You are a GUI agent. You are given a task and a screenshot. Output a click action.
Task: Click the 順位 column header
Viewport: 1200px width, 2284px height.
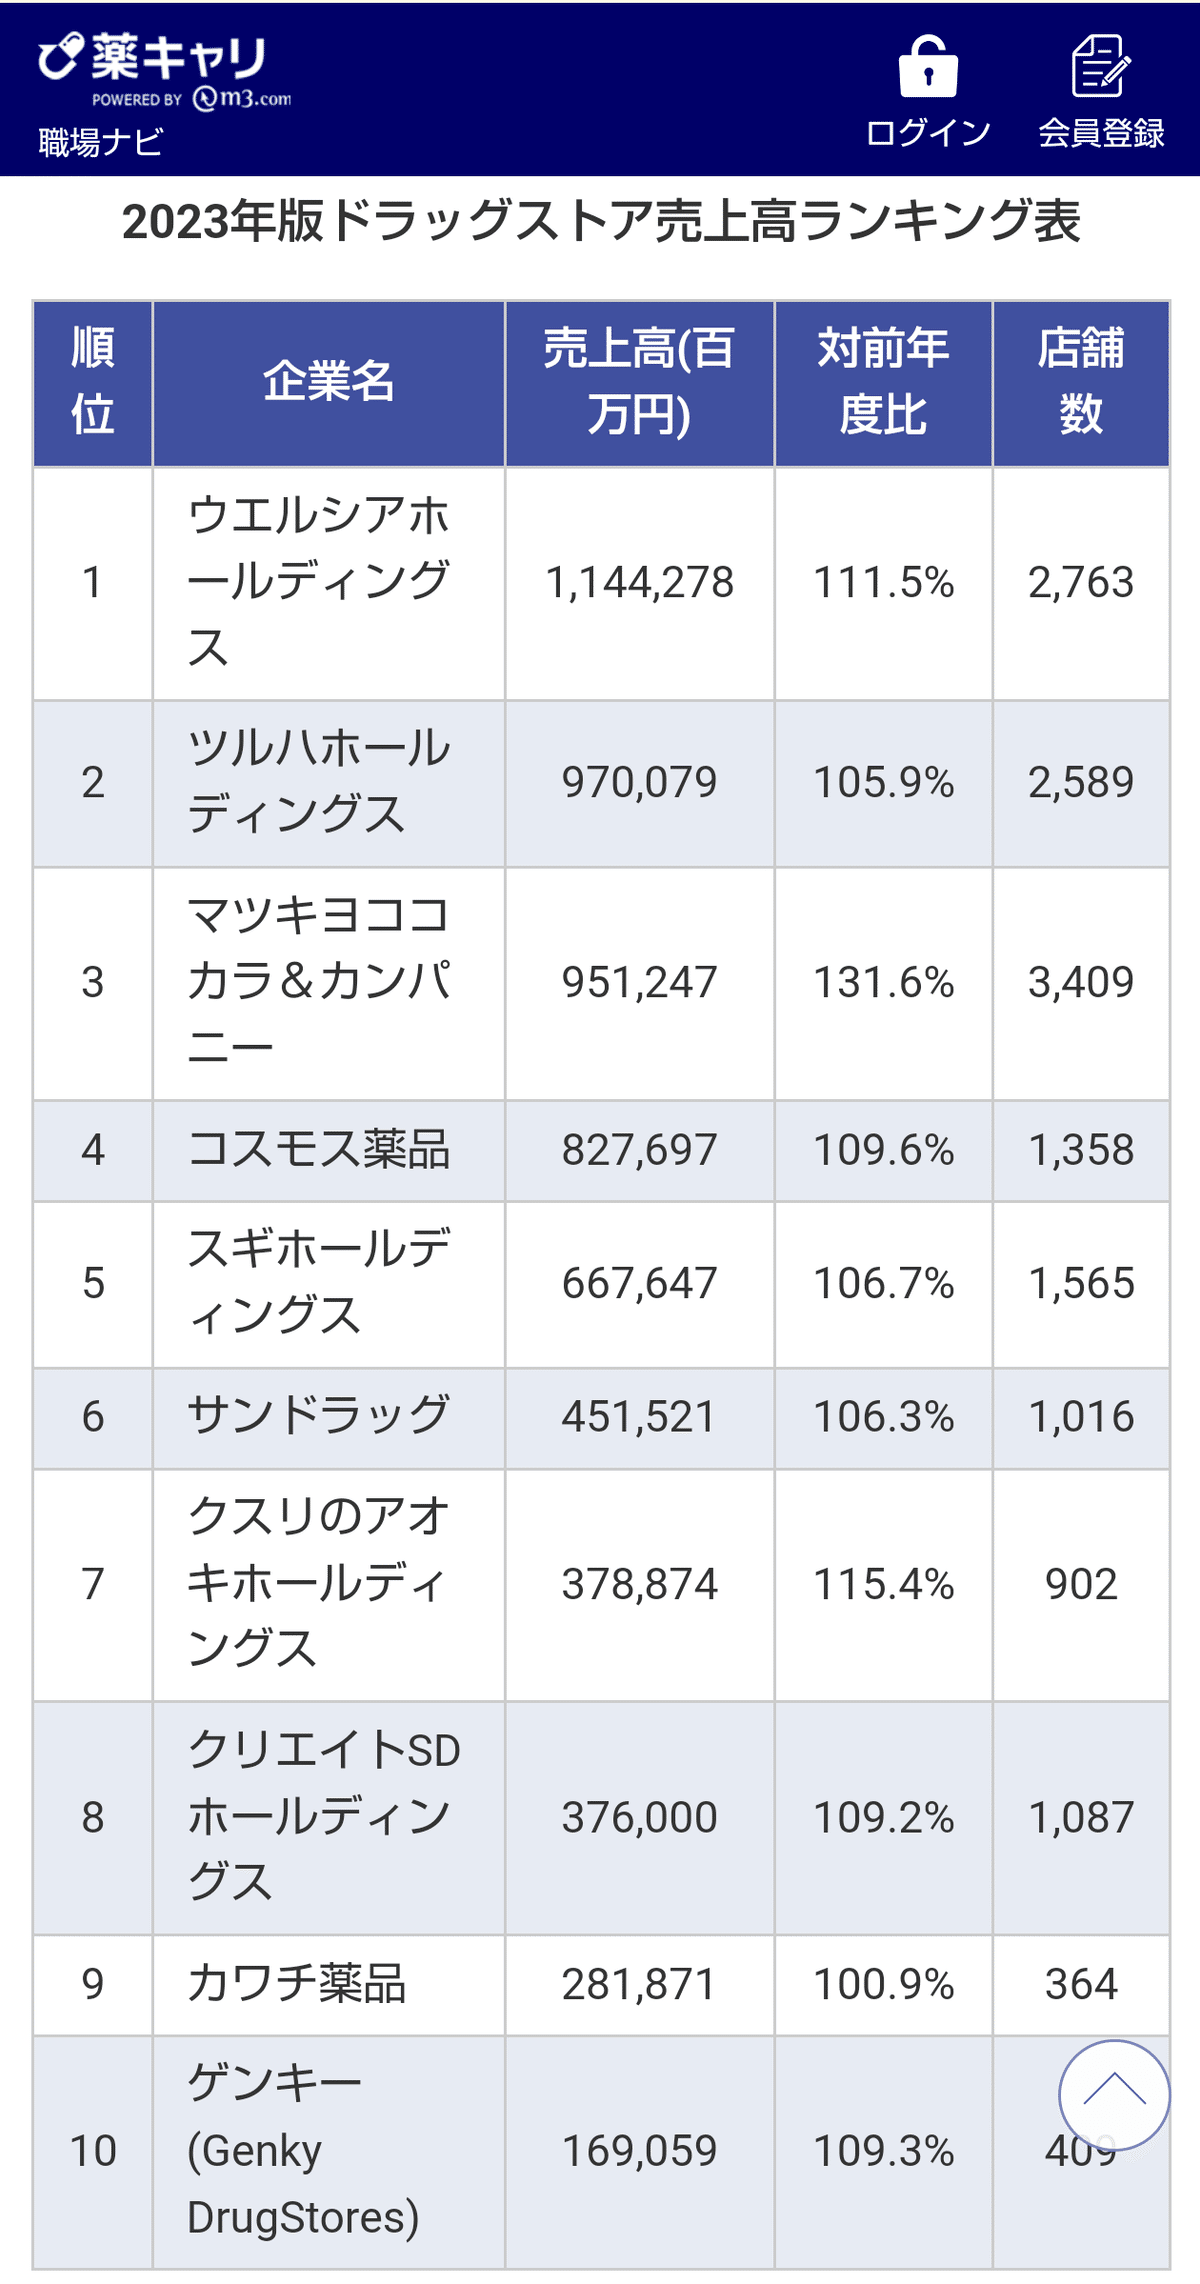[94, 380]
